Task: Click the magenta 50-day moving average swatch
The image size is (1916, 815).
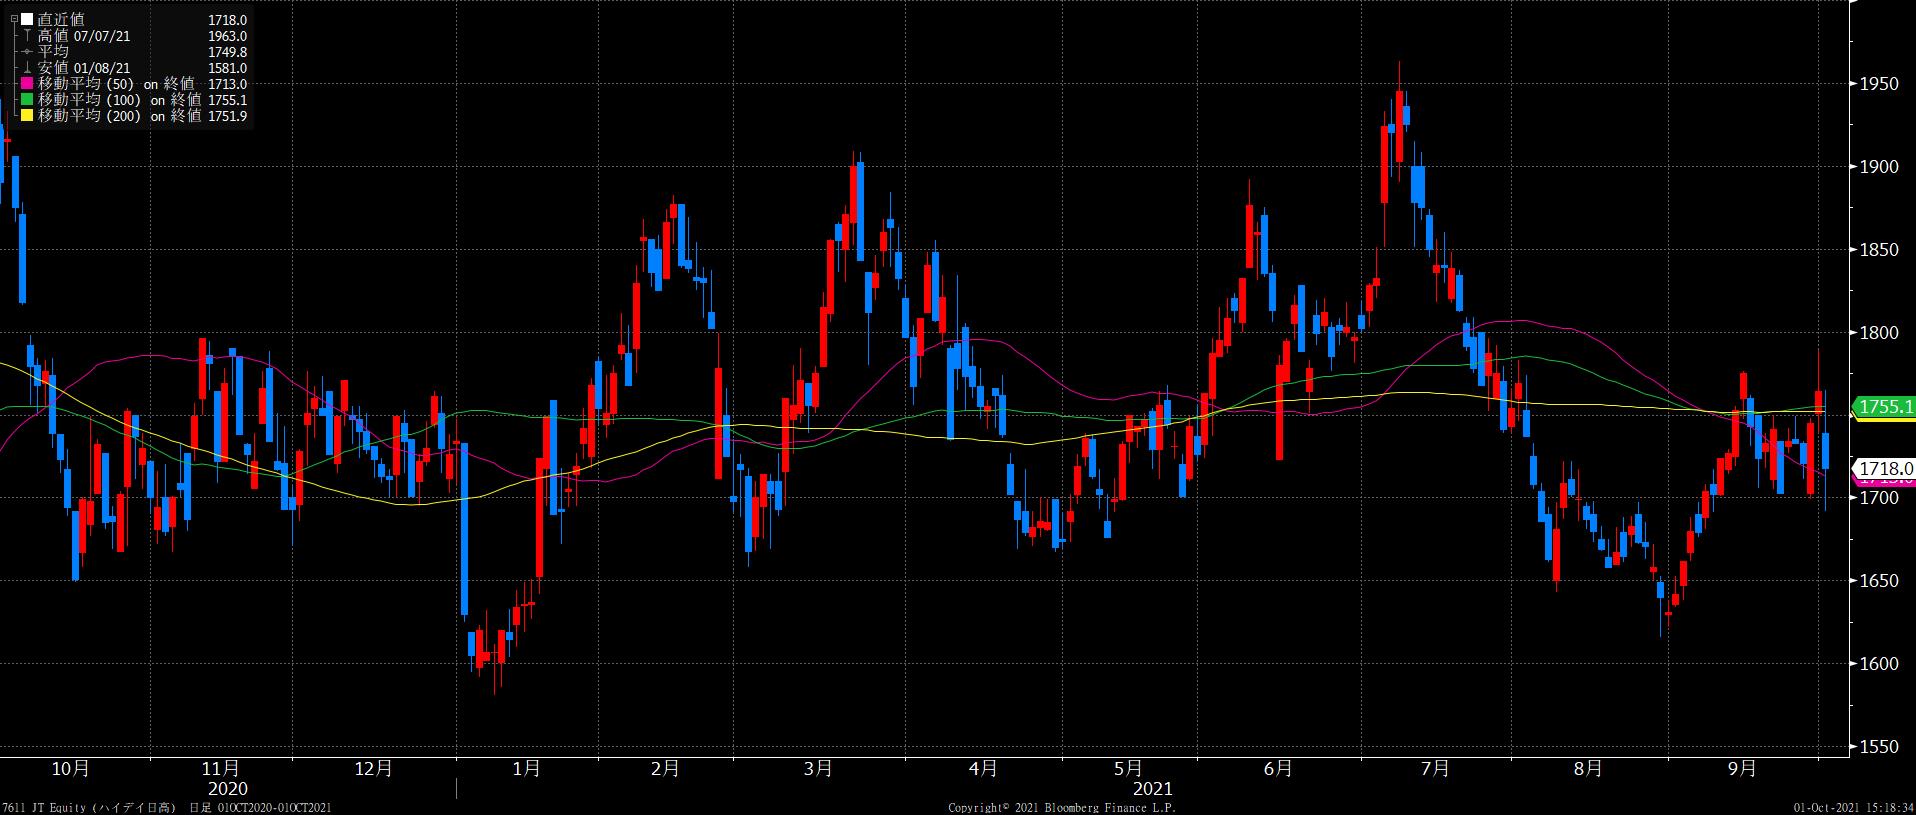Action: [27, 84]
